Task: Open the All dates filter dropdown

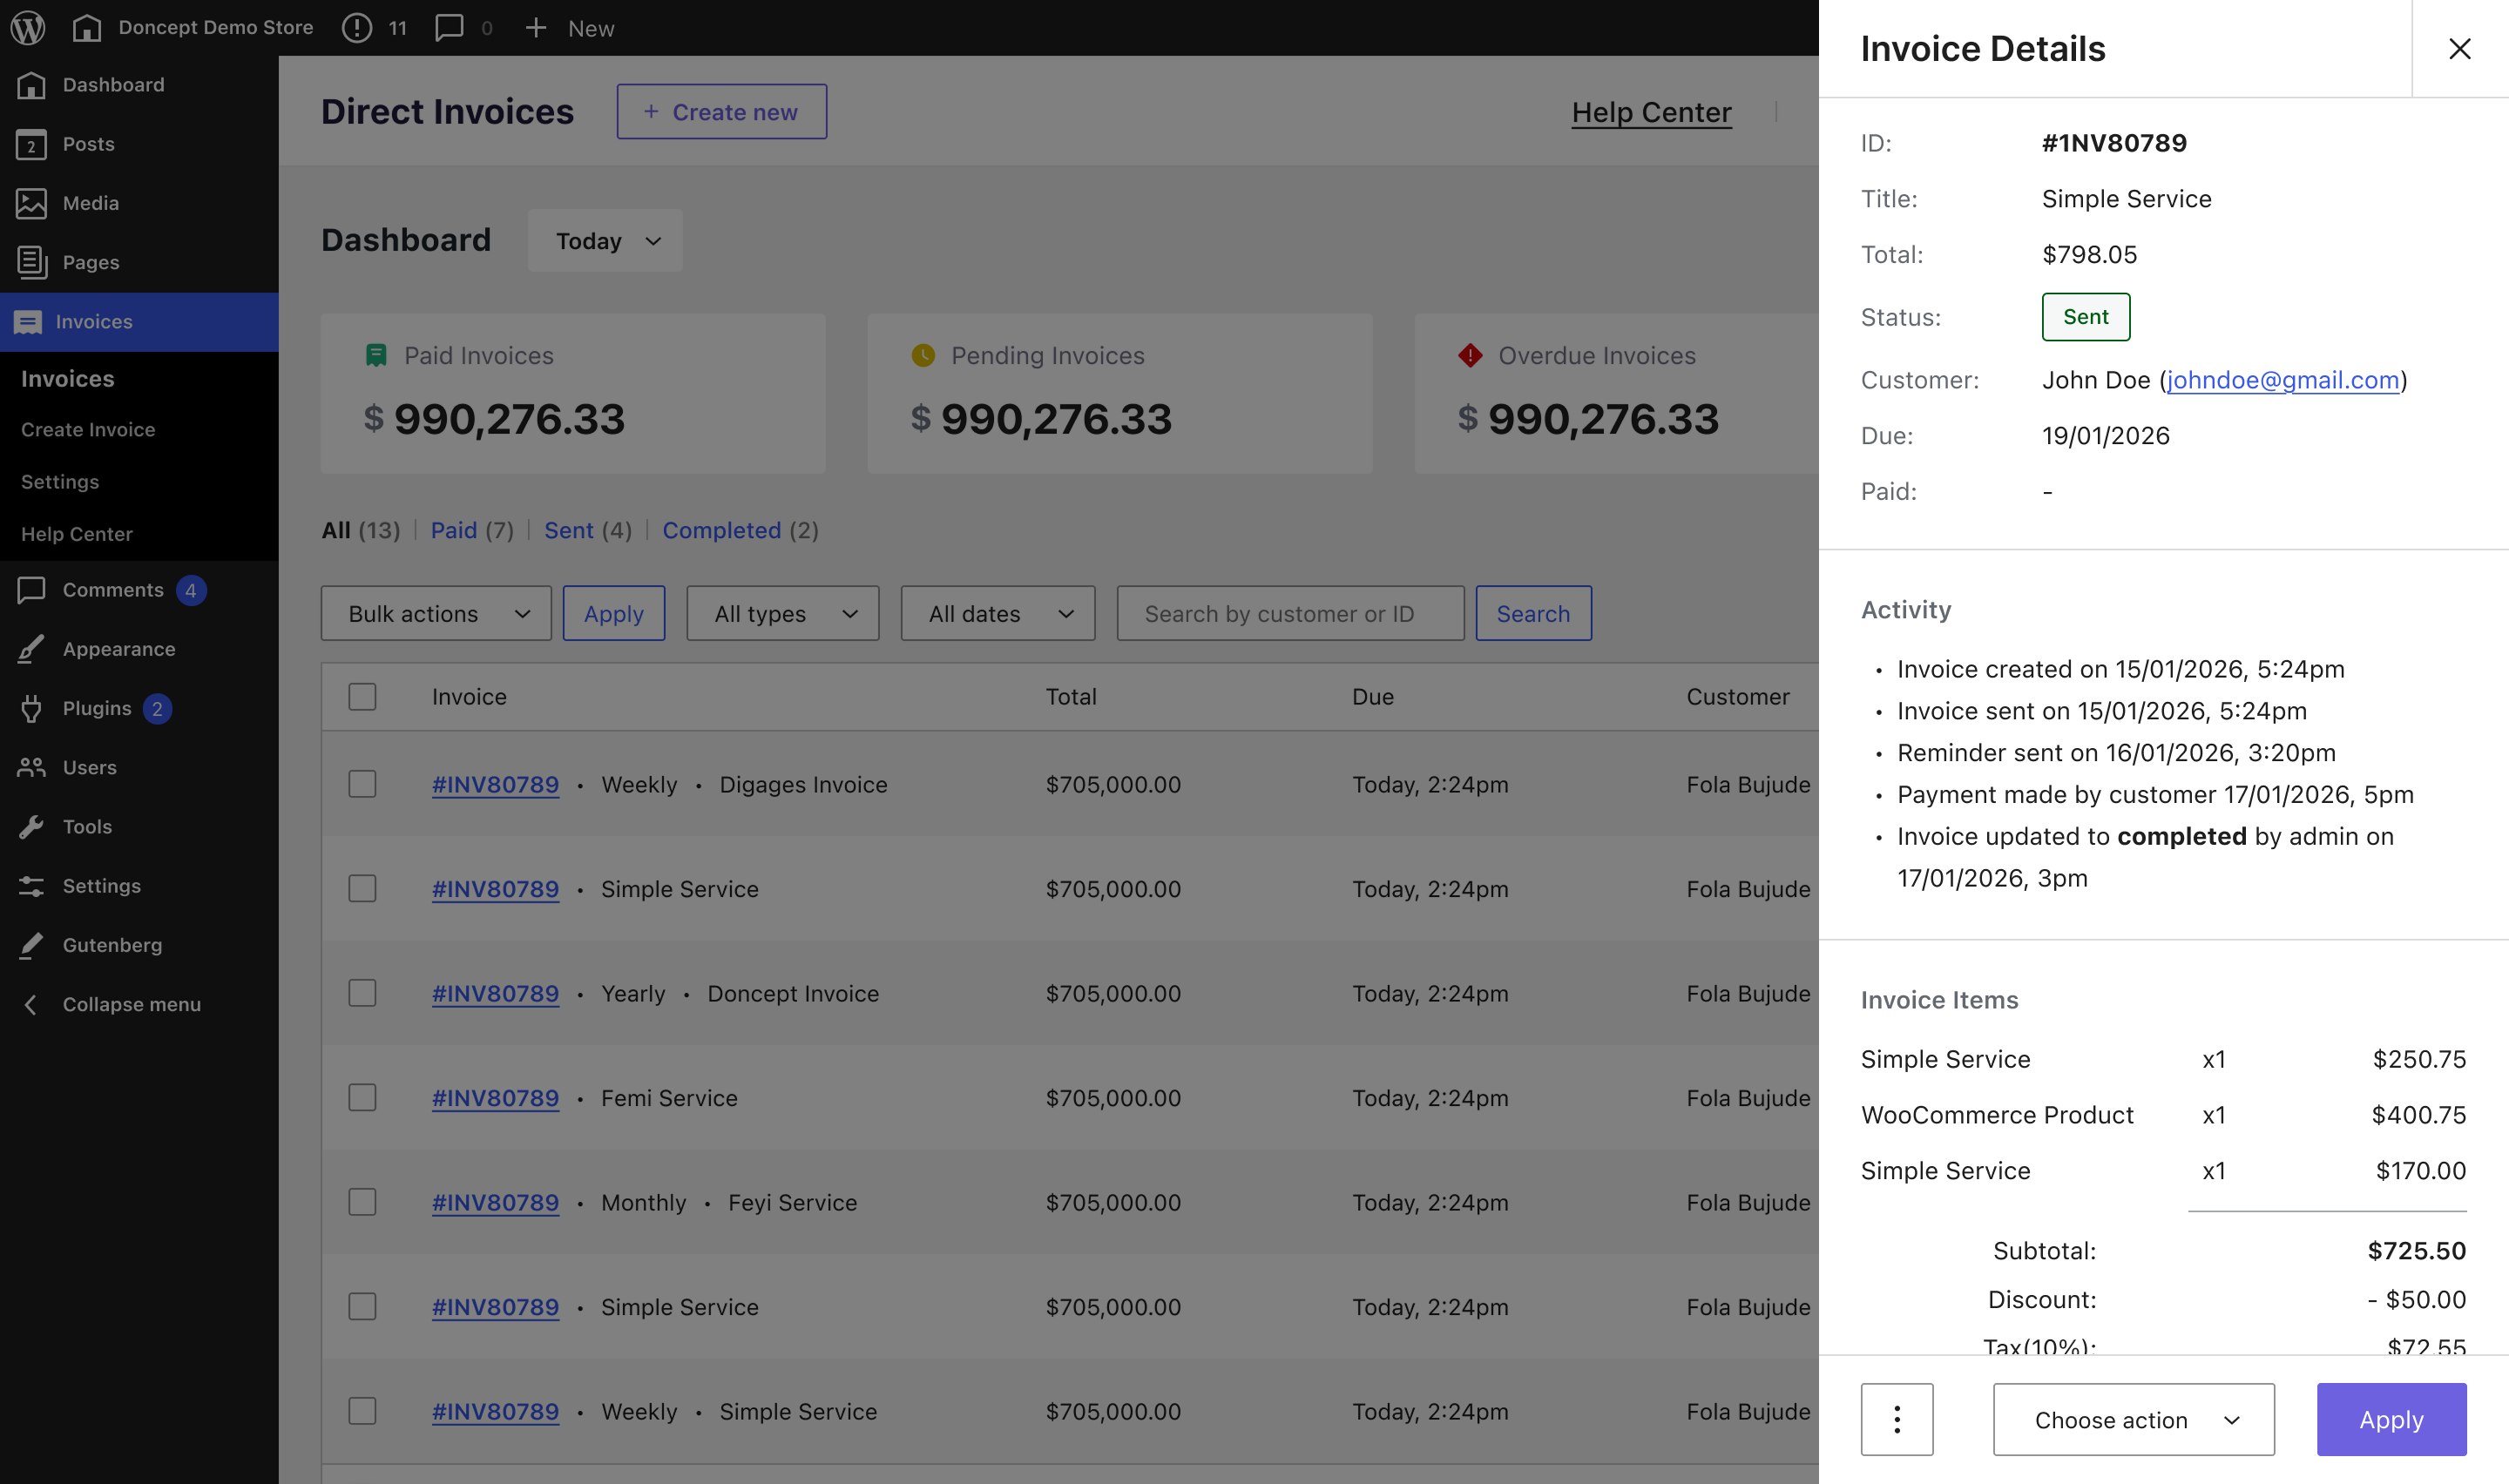Action: click(998, 613)
